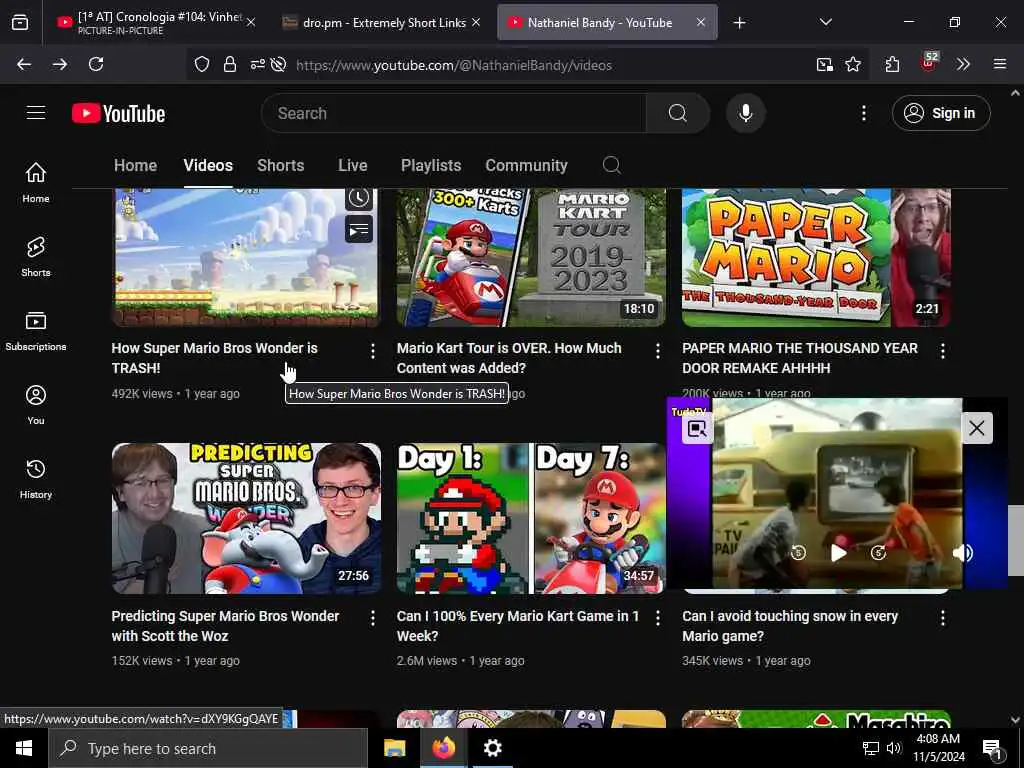Show more toolbar tools chevrons
This screenshot has height=768, width=1024.
pyautogui.click(x=963, y=64)
